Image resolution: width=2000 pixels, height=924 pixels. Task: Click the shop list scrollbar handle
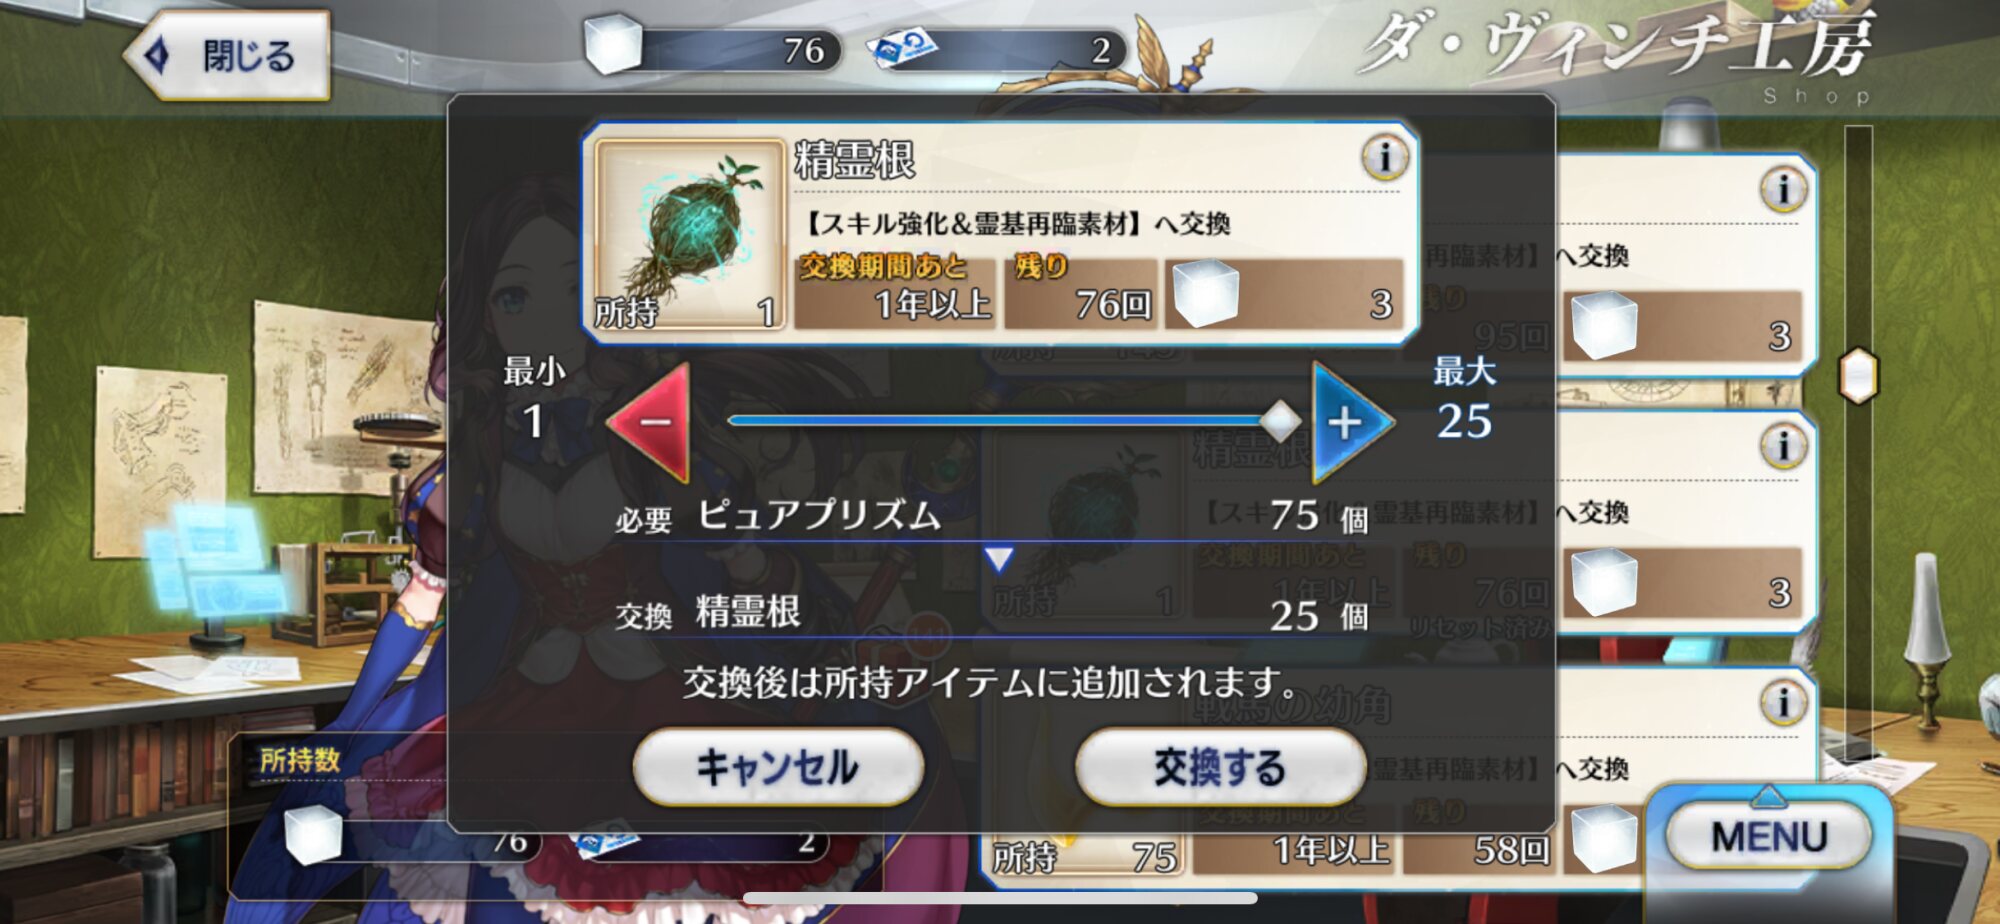click(1858, 375)
